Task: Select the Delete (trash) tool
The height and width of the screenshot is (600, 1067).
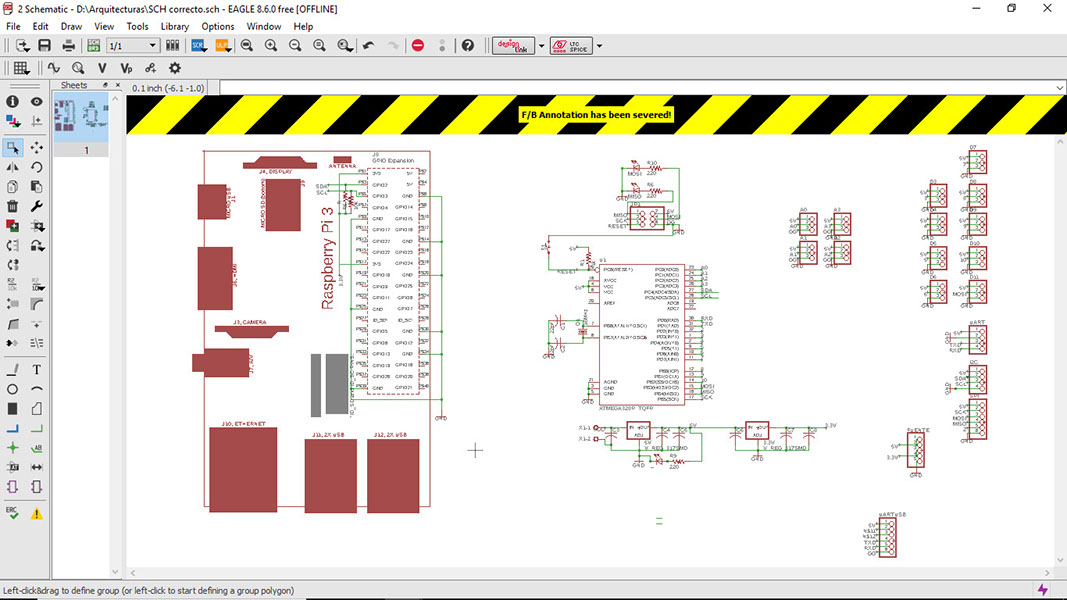Action: tap(12, 206)
